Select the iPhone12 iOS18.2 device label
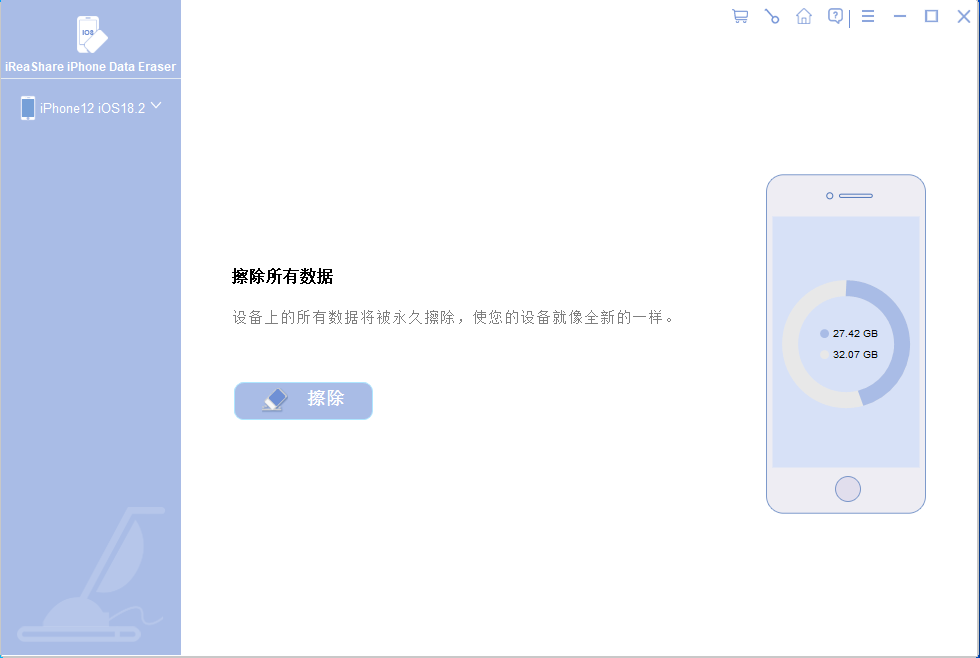 pos(92,108)
